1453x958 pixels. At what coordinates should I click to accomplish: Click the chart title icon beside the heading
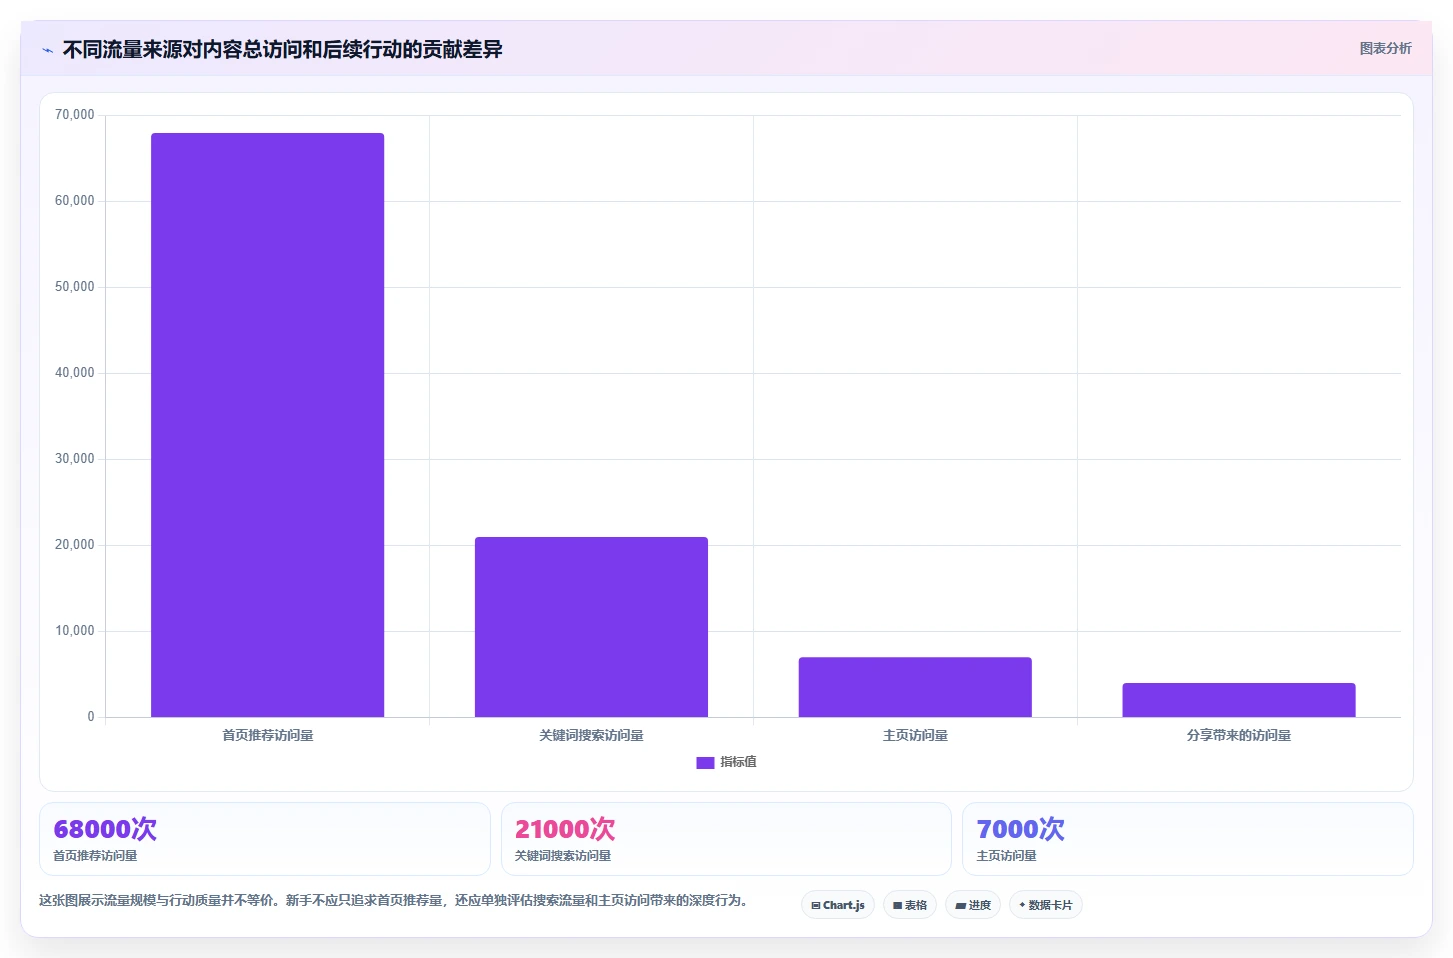[x=47, y=50]
